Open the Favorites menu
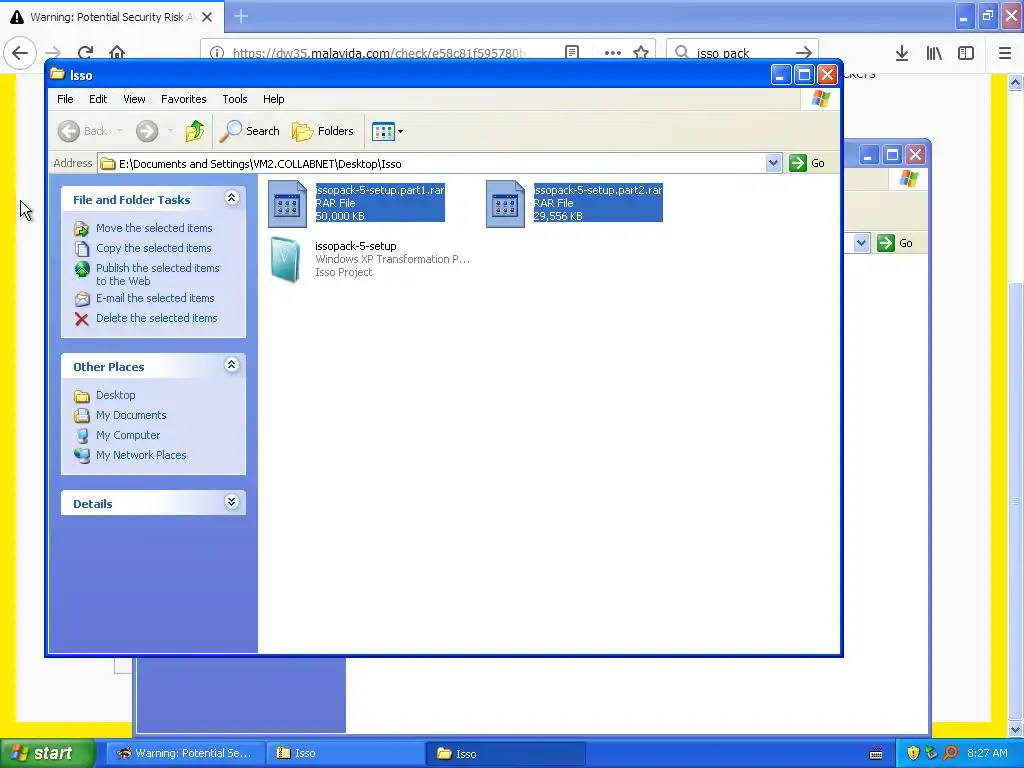This screenshot has height=768, width=1024. tap(184, 99)
